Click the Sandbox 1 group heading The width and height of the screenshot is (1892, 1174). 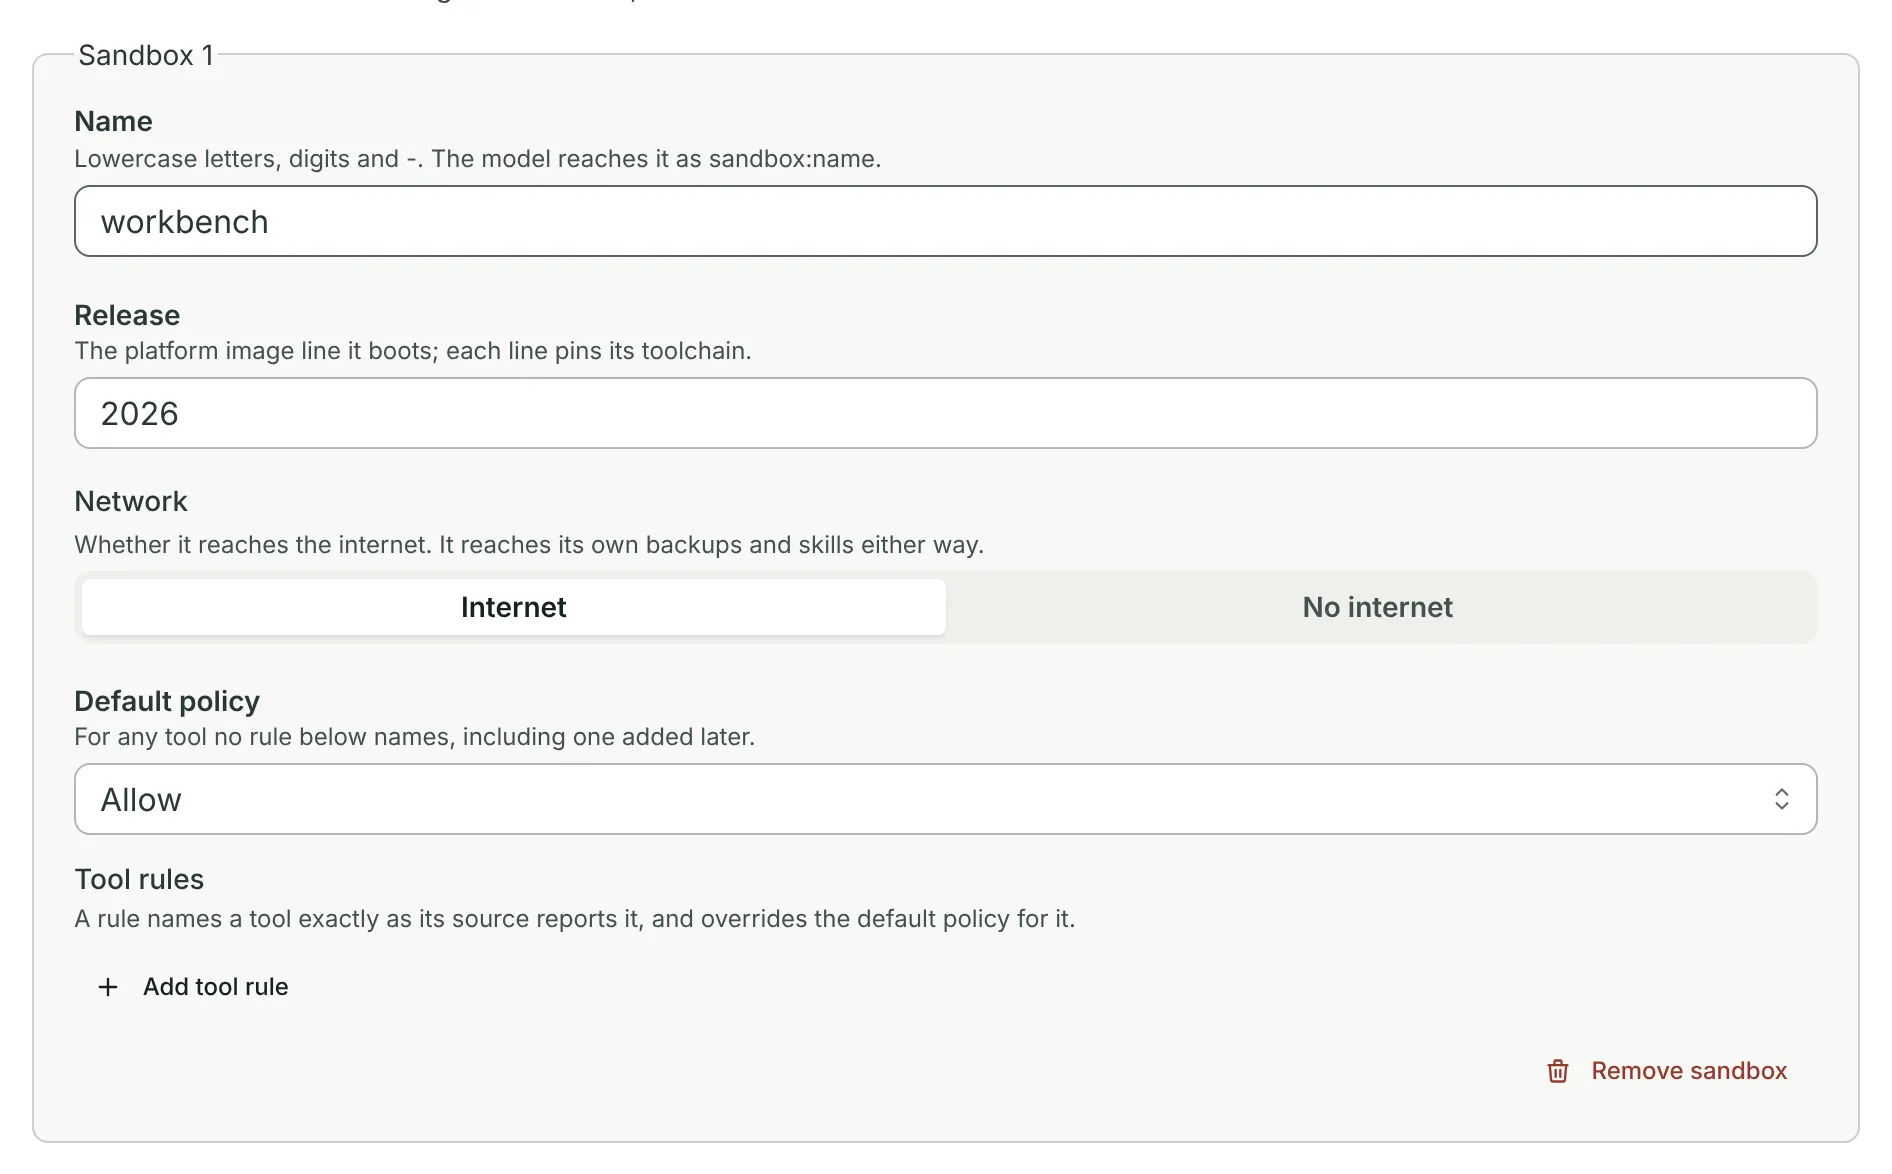[x=146, y=55]
